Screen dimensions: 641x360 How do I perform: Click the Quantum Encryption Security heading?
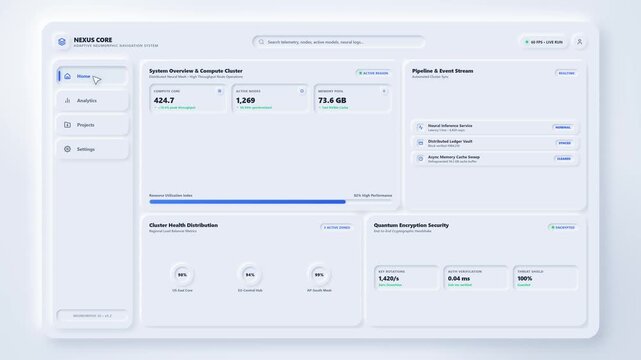411,225
